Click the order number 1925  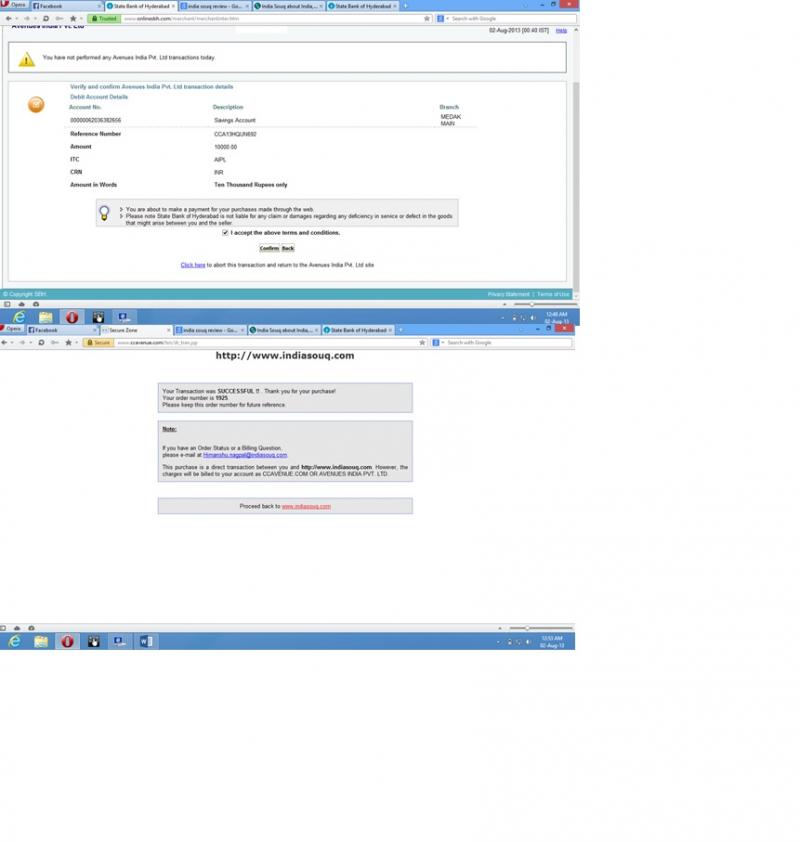tap(222, 398)
